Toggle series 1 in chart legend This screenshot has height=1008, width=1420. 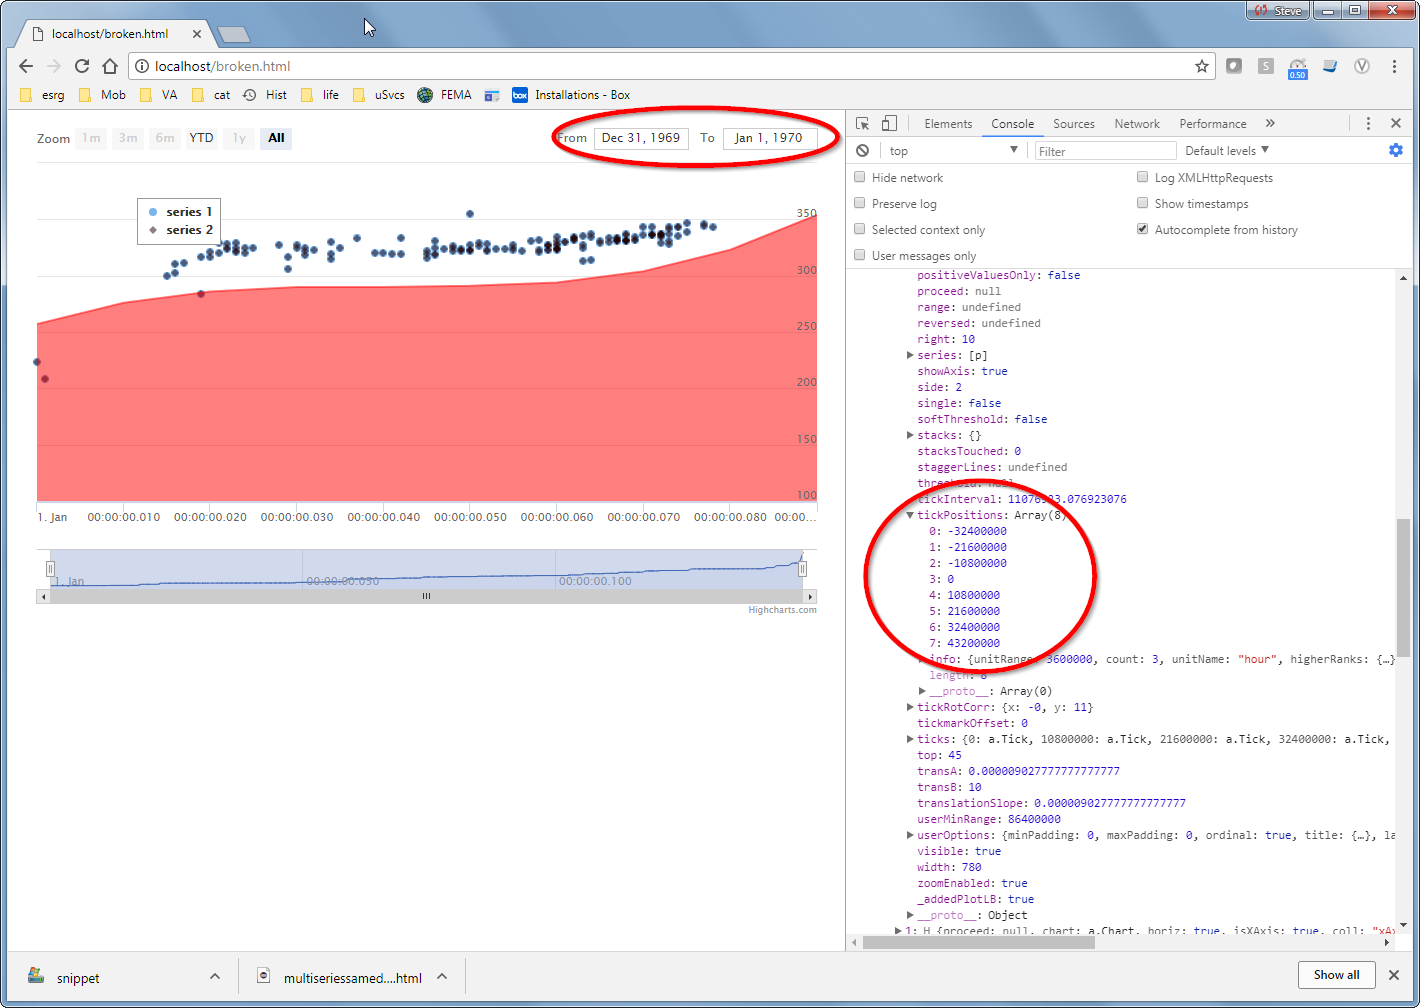click(180, 212)
